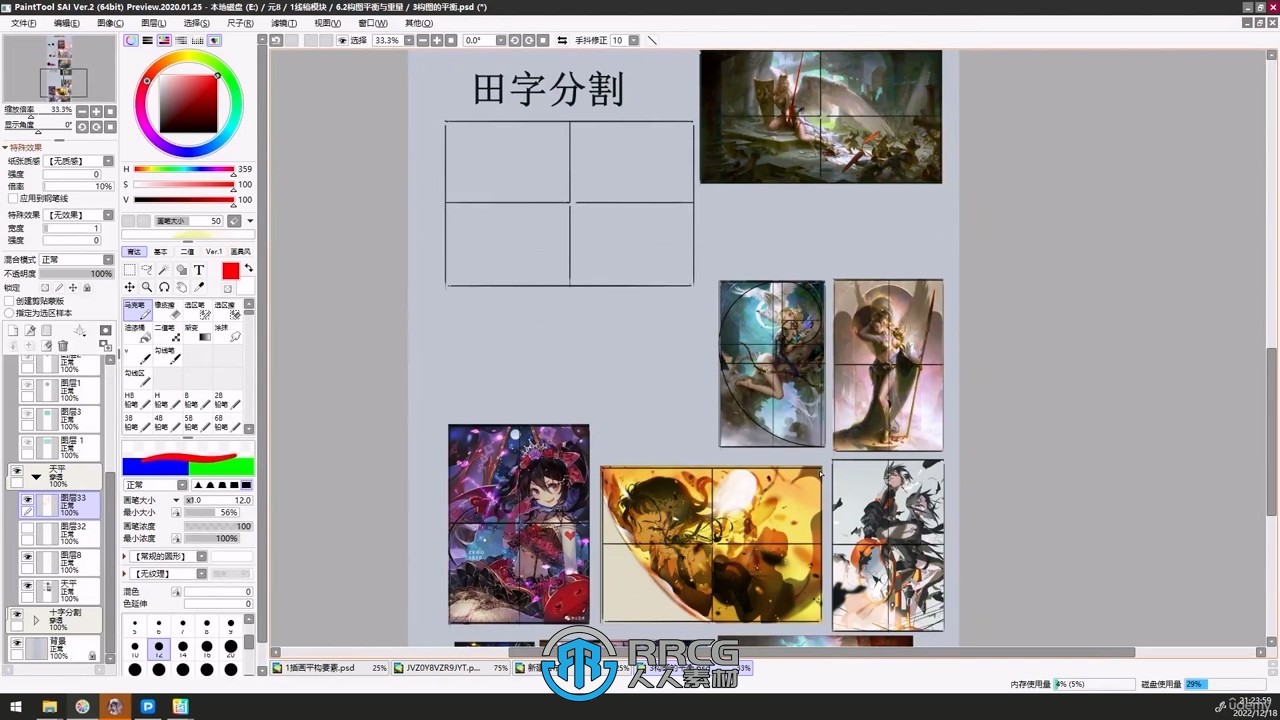Toggle visibility of layer 图层8

pos(28,556)
